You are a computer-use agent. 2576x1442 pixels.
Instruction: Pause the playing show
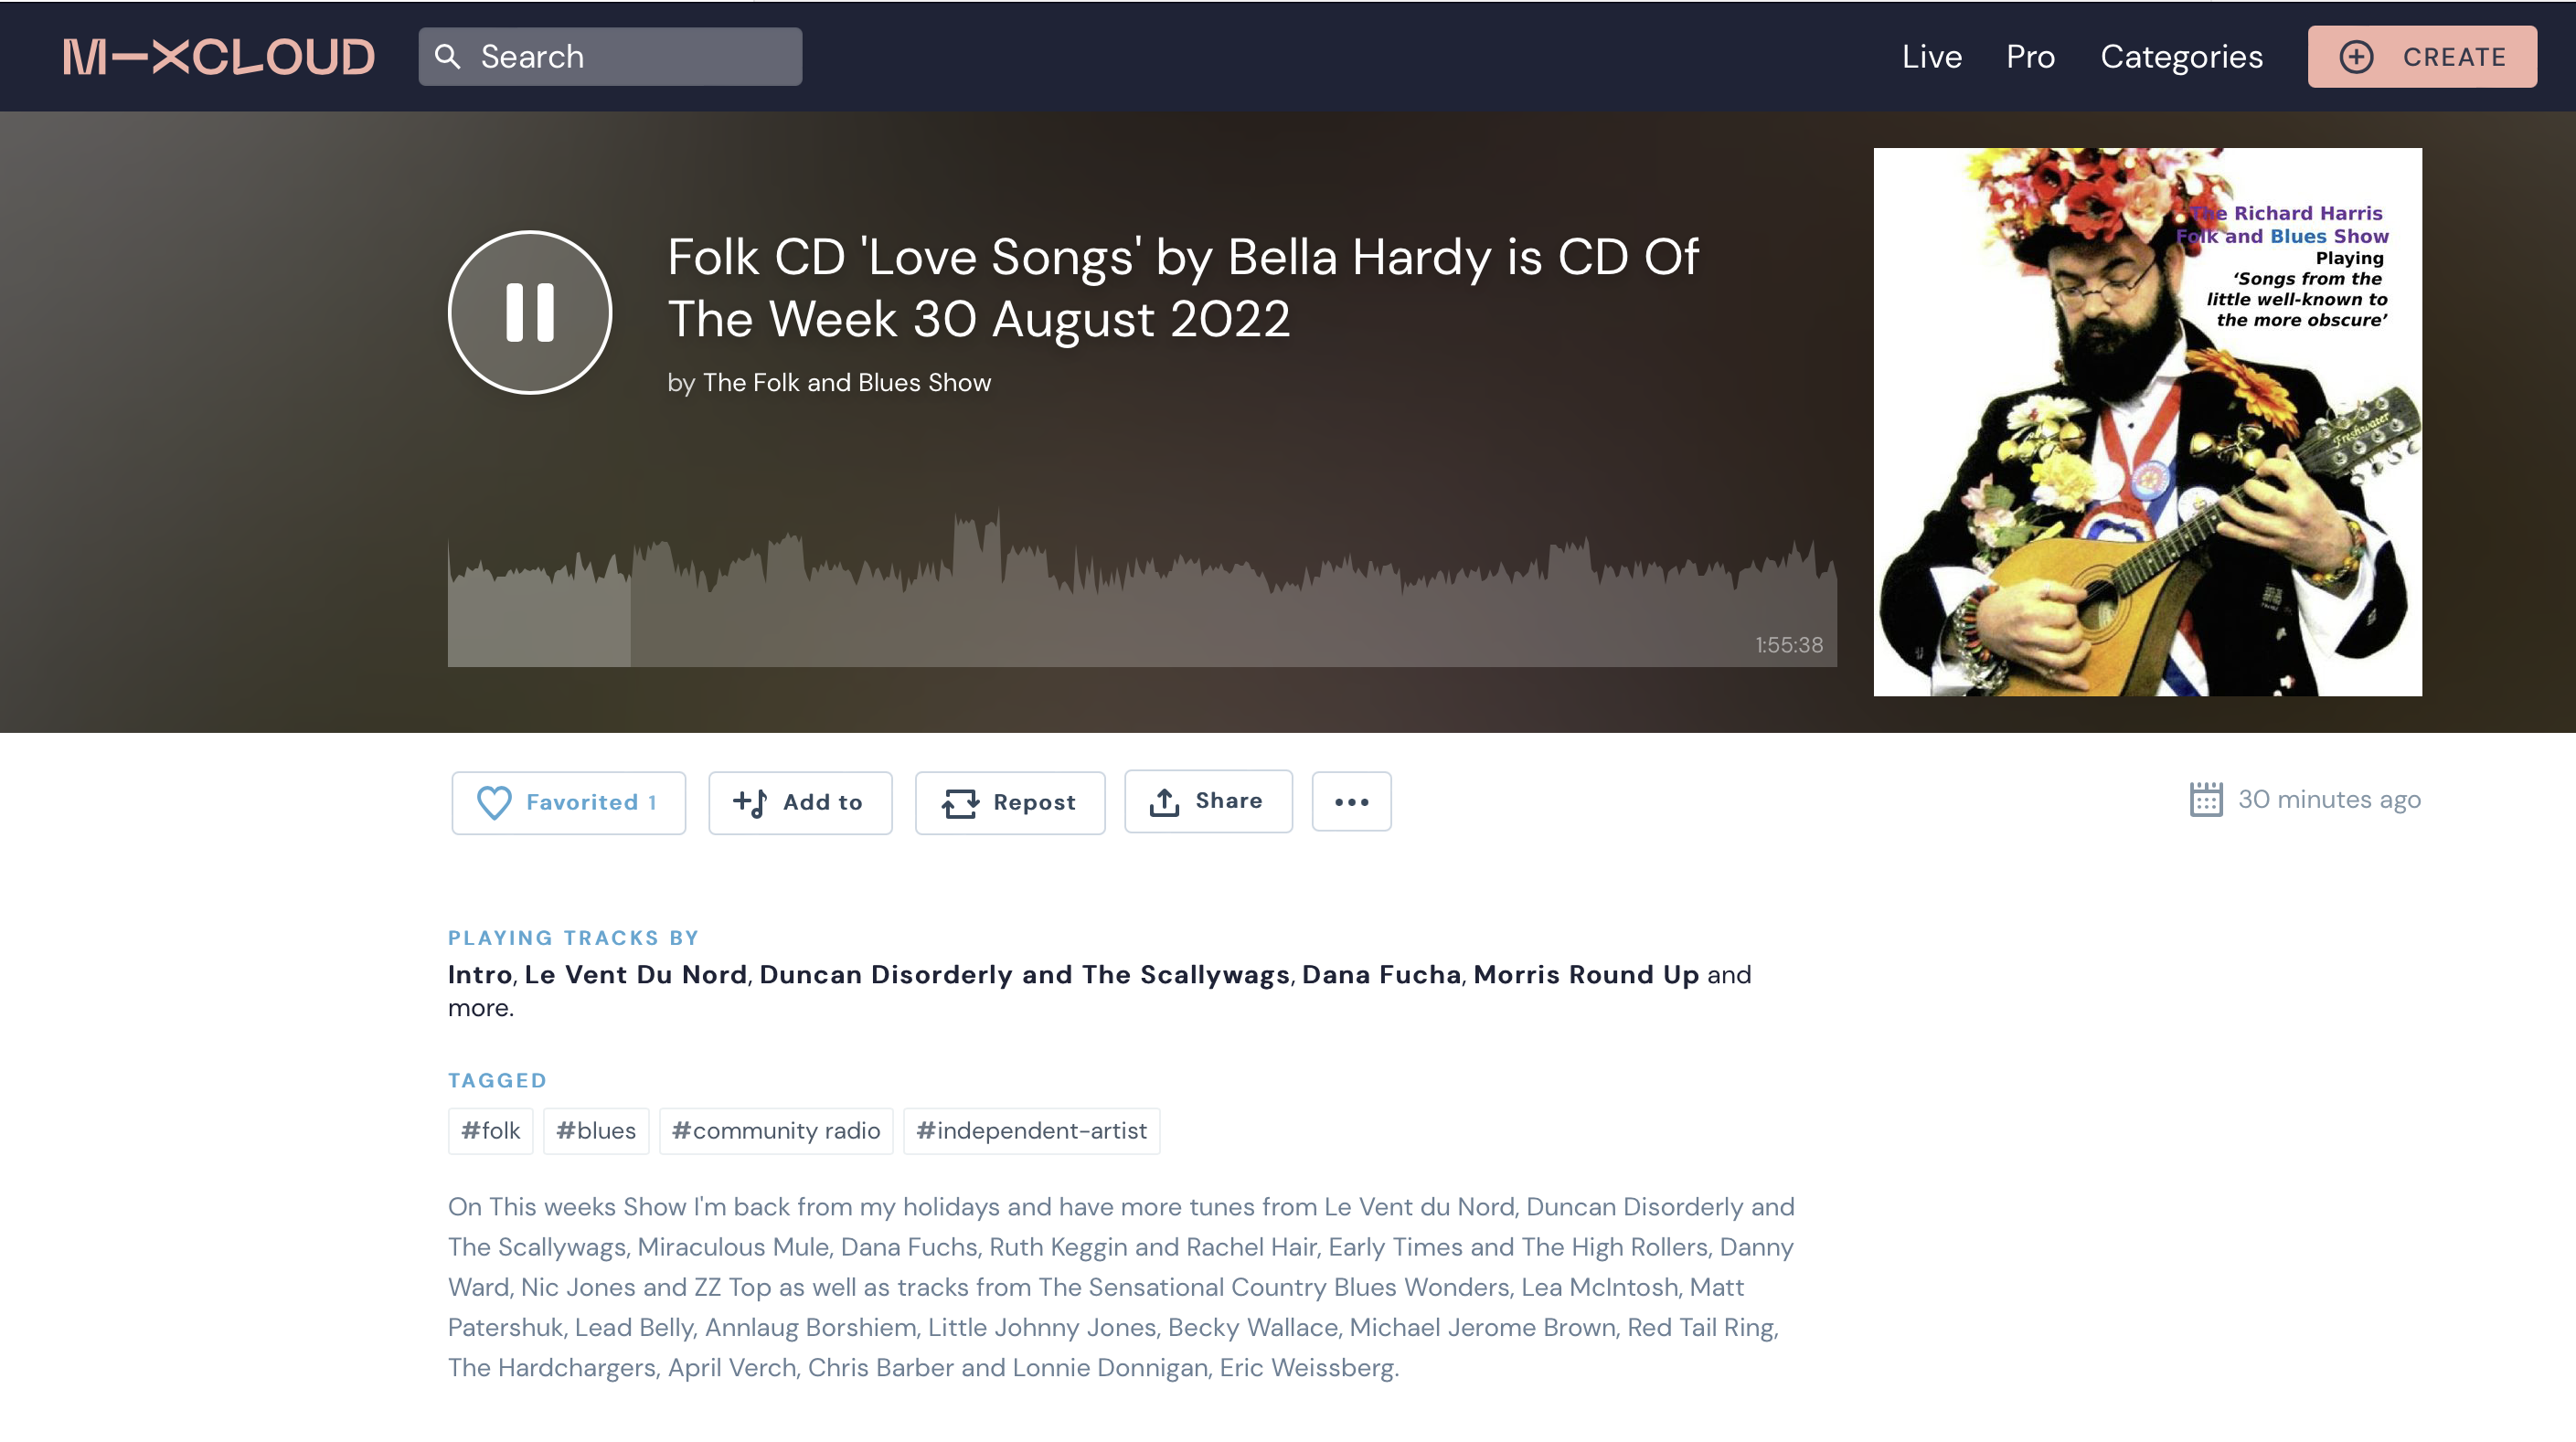[x=529, y=312]
